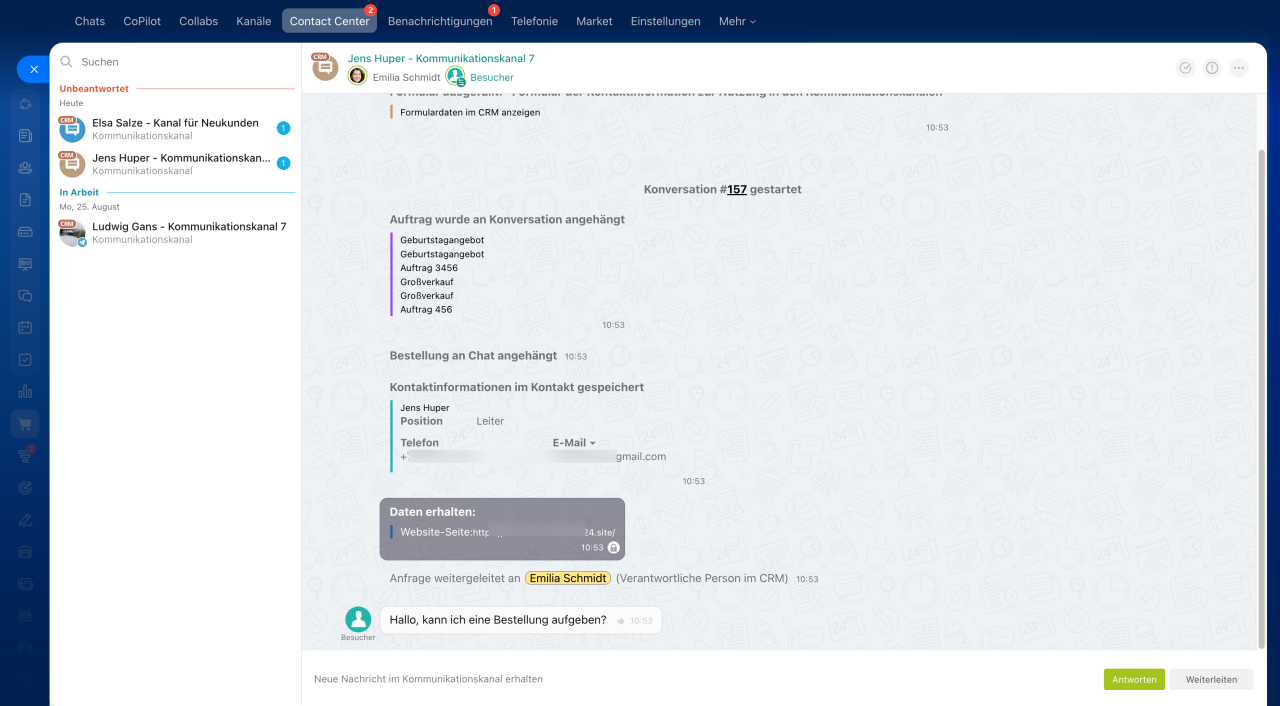Click Formulardaten im CRM anzeigen link
The image size is (1280, 706).
click(470, 112)
